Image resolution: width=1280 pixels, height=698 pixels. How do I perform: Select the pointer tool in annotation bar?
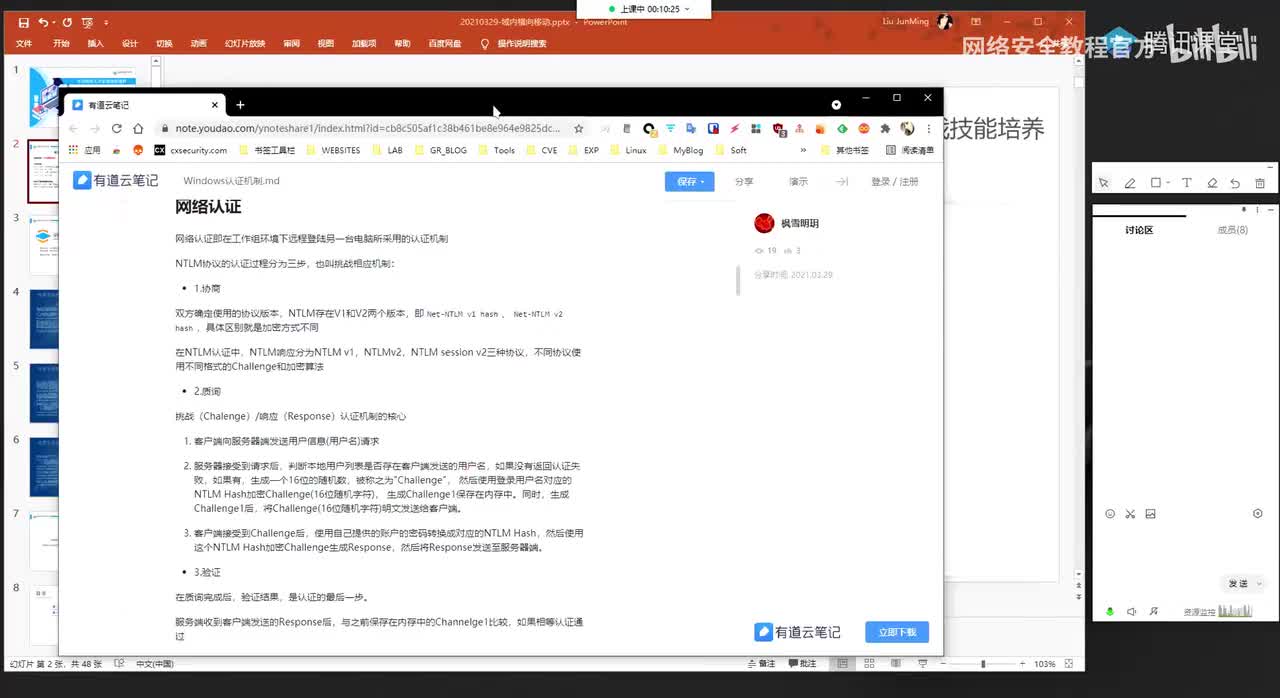(x=1104, y=183)
